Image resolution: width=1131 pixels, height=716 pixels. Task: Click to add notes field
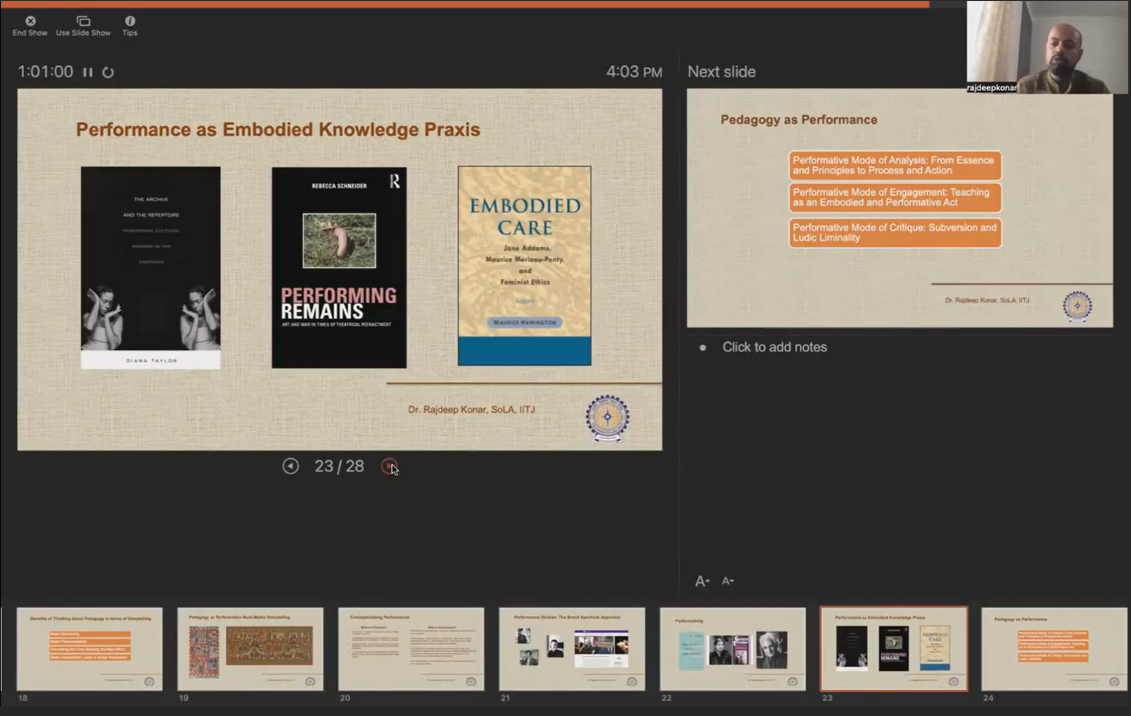pos(775,347)
